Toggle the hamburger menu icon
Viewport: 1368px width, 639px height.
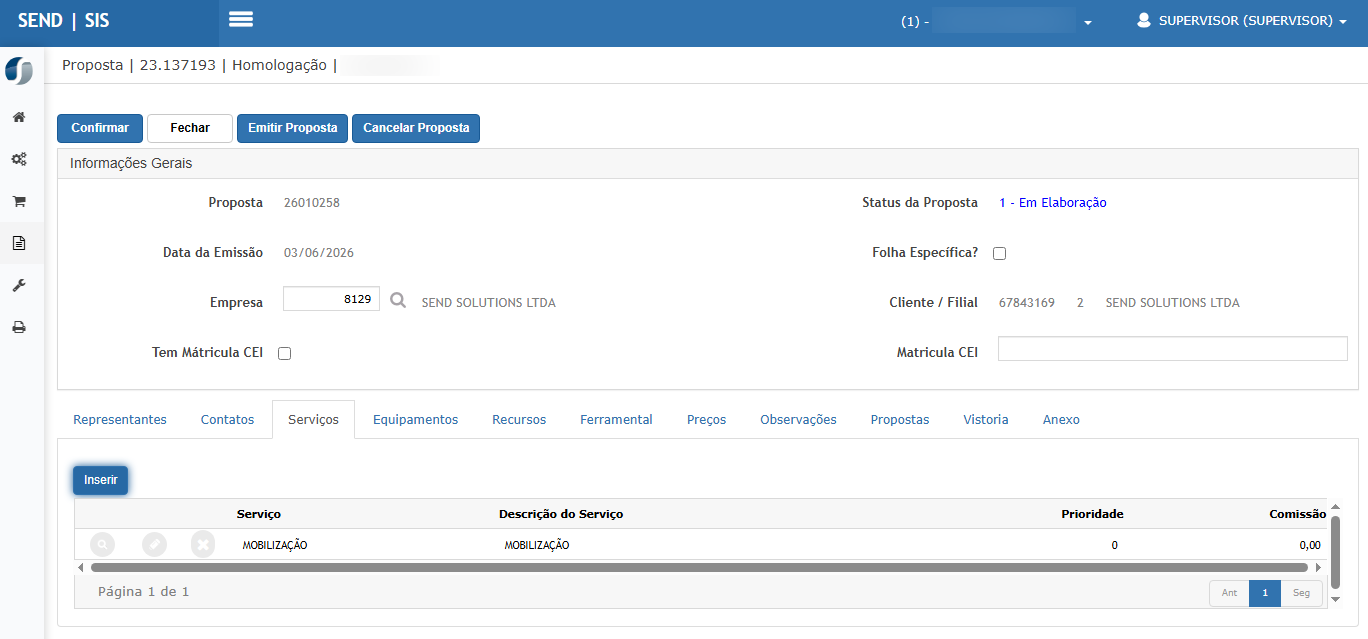coord(241,19)
